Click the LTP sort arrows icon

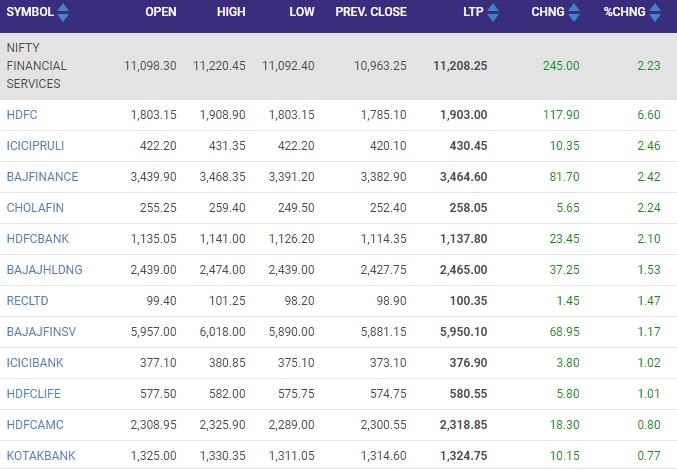click(x=493, y=12)
